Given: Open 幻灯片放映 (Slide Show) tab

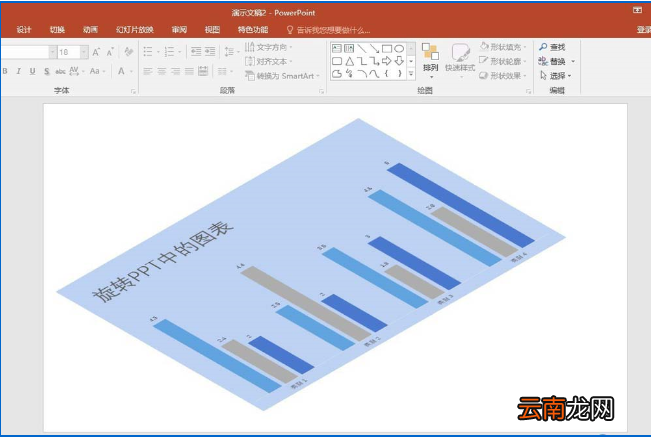Looking at the screenshot, I should (135, 29).
